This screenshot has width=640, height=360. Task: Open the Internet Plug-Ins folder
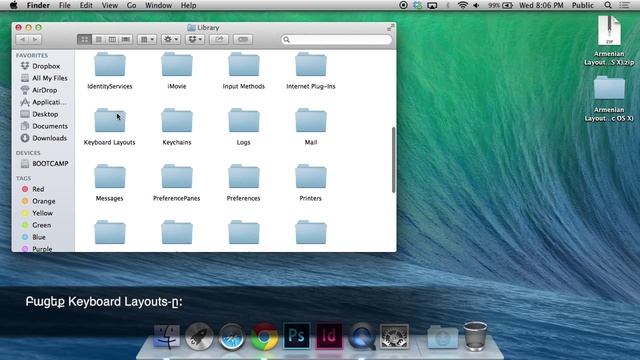(311, 65)
